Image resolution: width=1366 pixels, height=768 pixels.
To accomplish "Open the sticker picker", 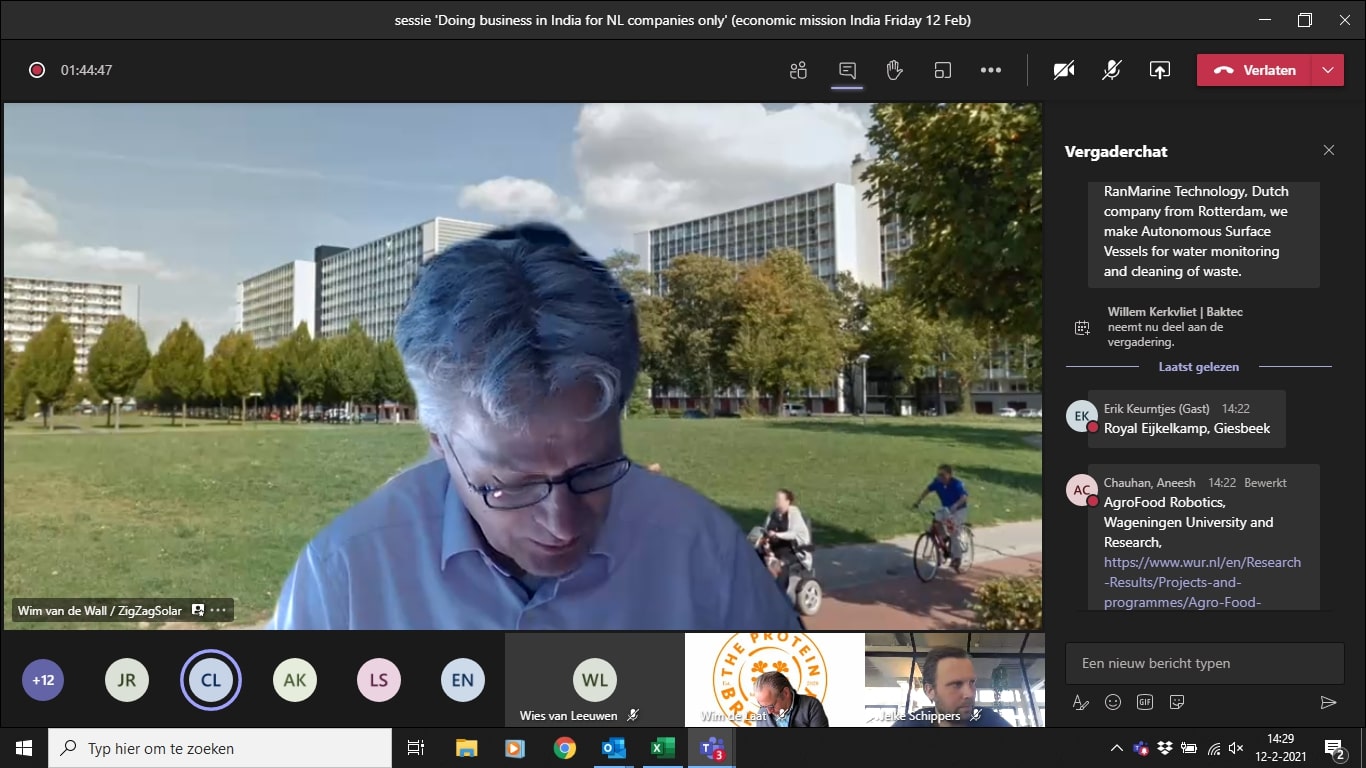I will point(1177,702).
